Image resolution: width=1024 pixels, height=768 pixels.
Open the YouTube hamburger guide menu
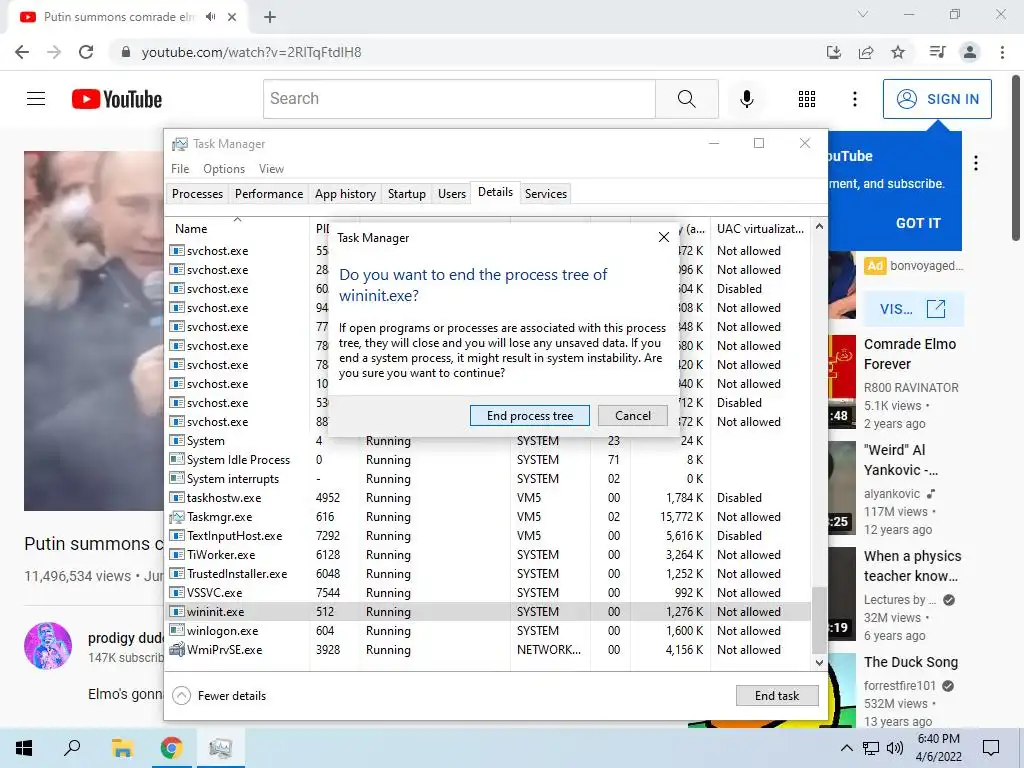[x=36, y=99]
